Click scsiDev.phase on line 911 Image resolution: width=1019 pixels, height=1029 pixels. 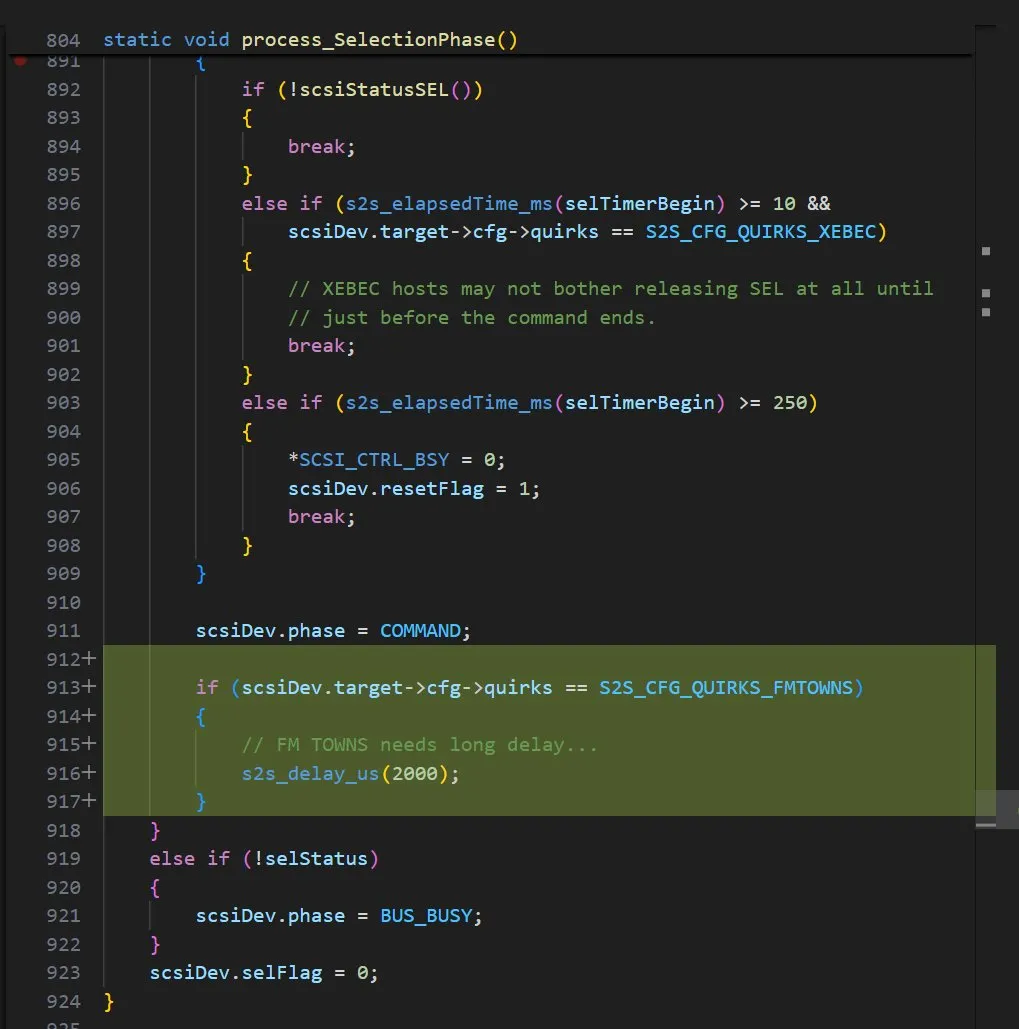pyautogui.click(x=270, y=631)
